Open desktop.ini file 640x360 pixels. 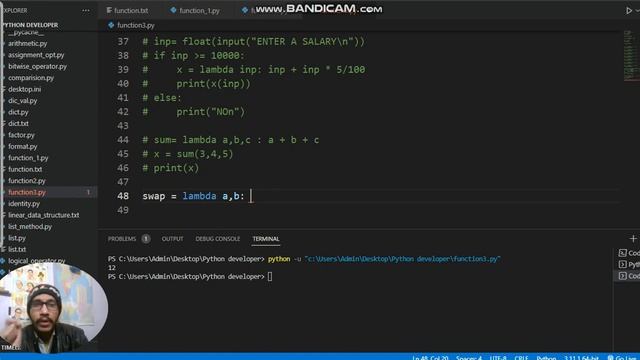coord(24,89)
